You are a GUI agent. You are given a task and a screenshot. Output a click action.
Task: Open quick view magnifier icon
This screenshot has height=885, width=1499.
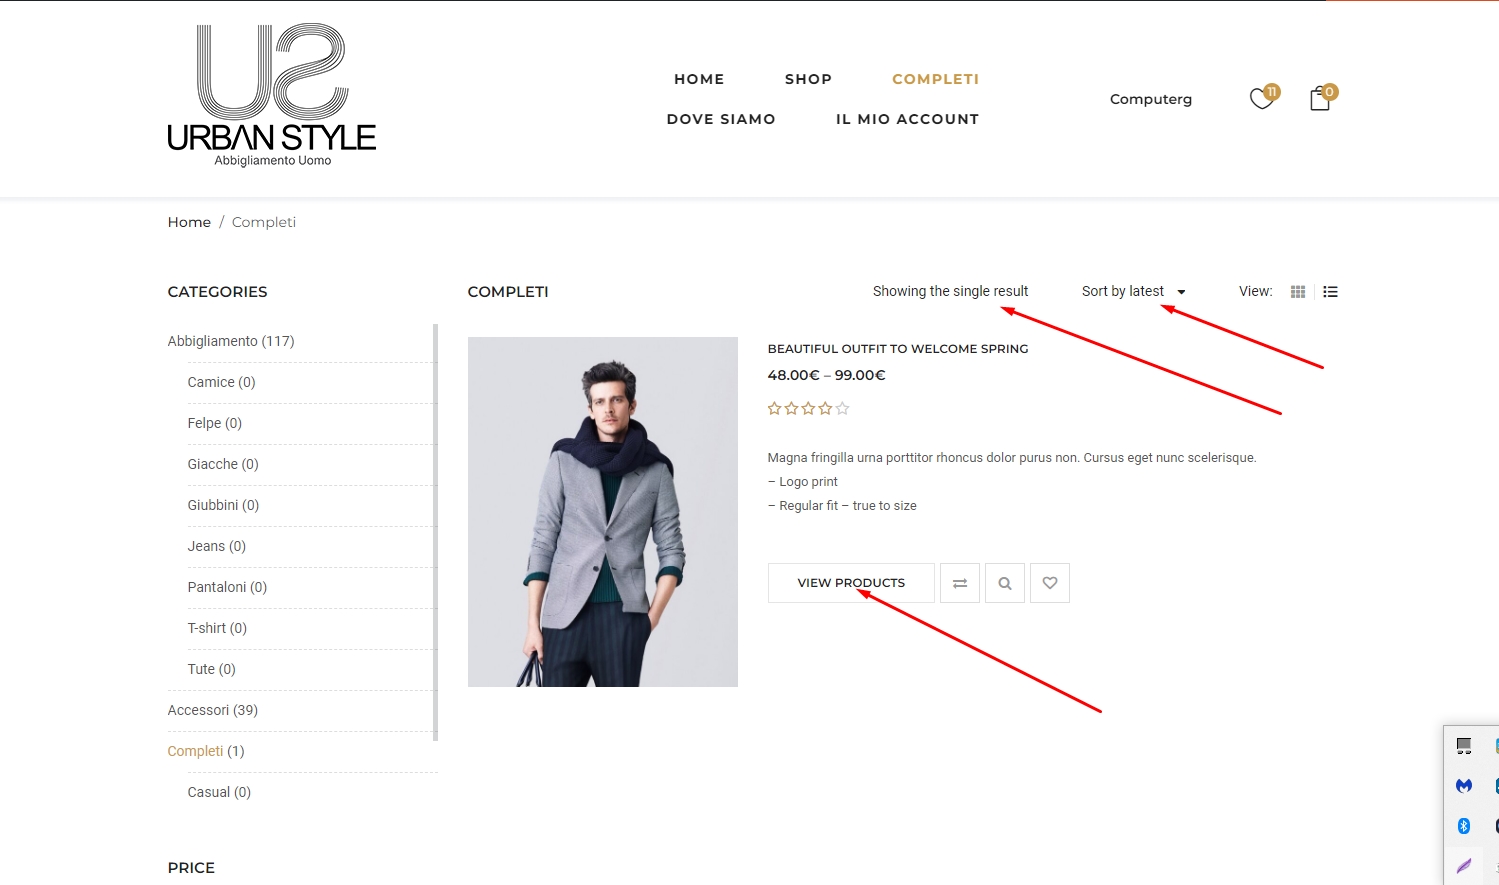coord(1005,583)
